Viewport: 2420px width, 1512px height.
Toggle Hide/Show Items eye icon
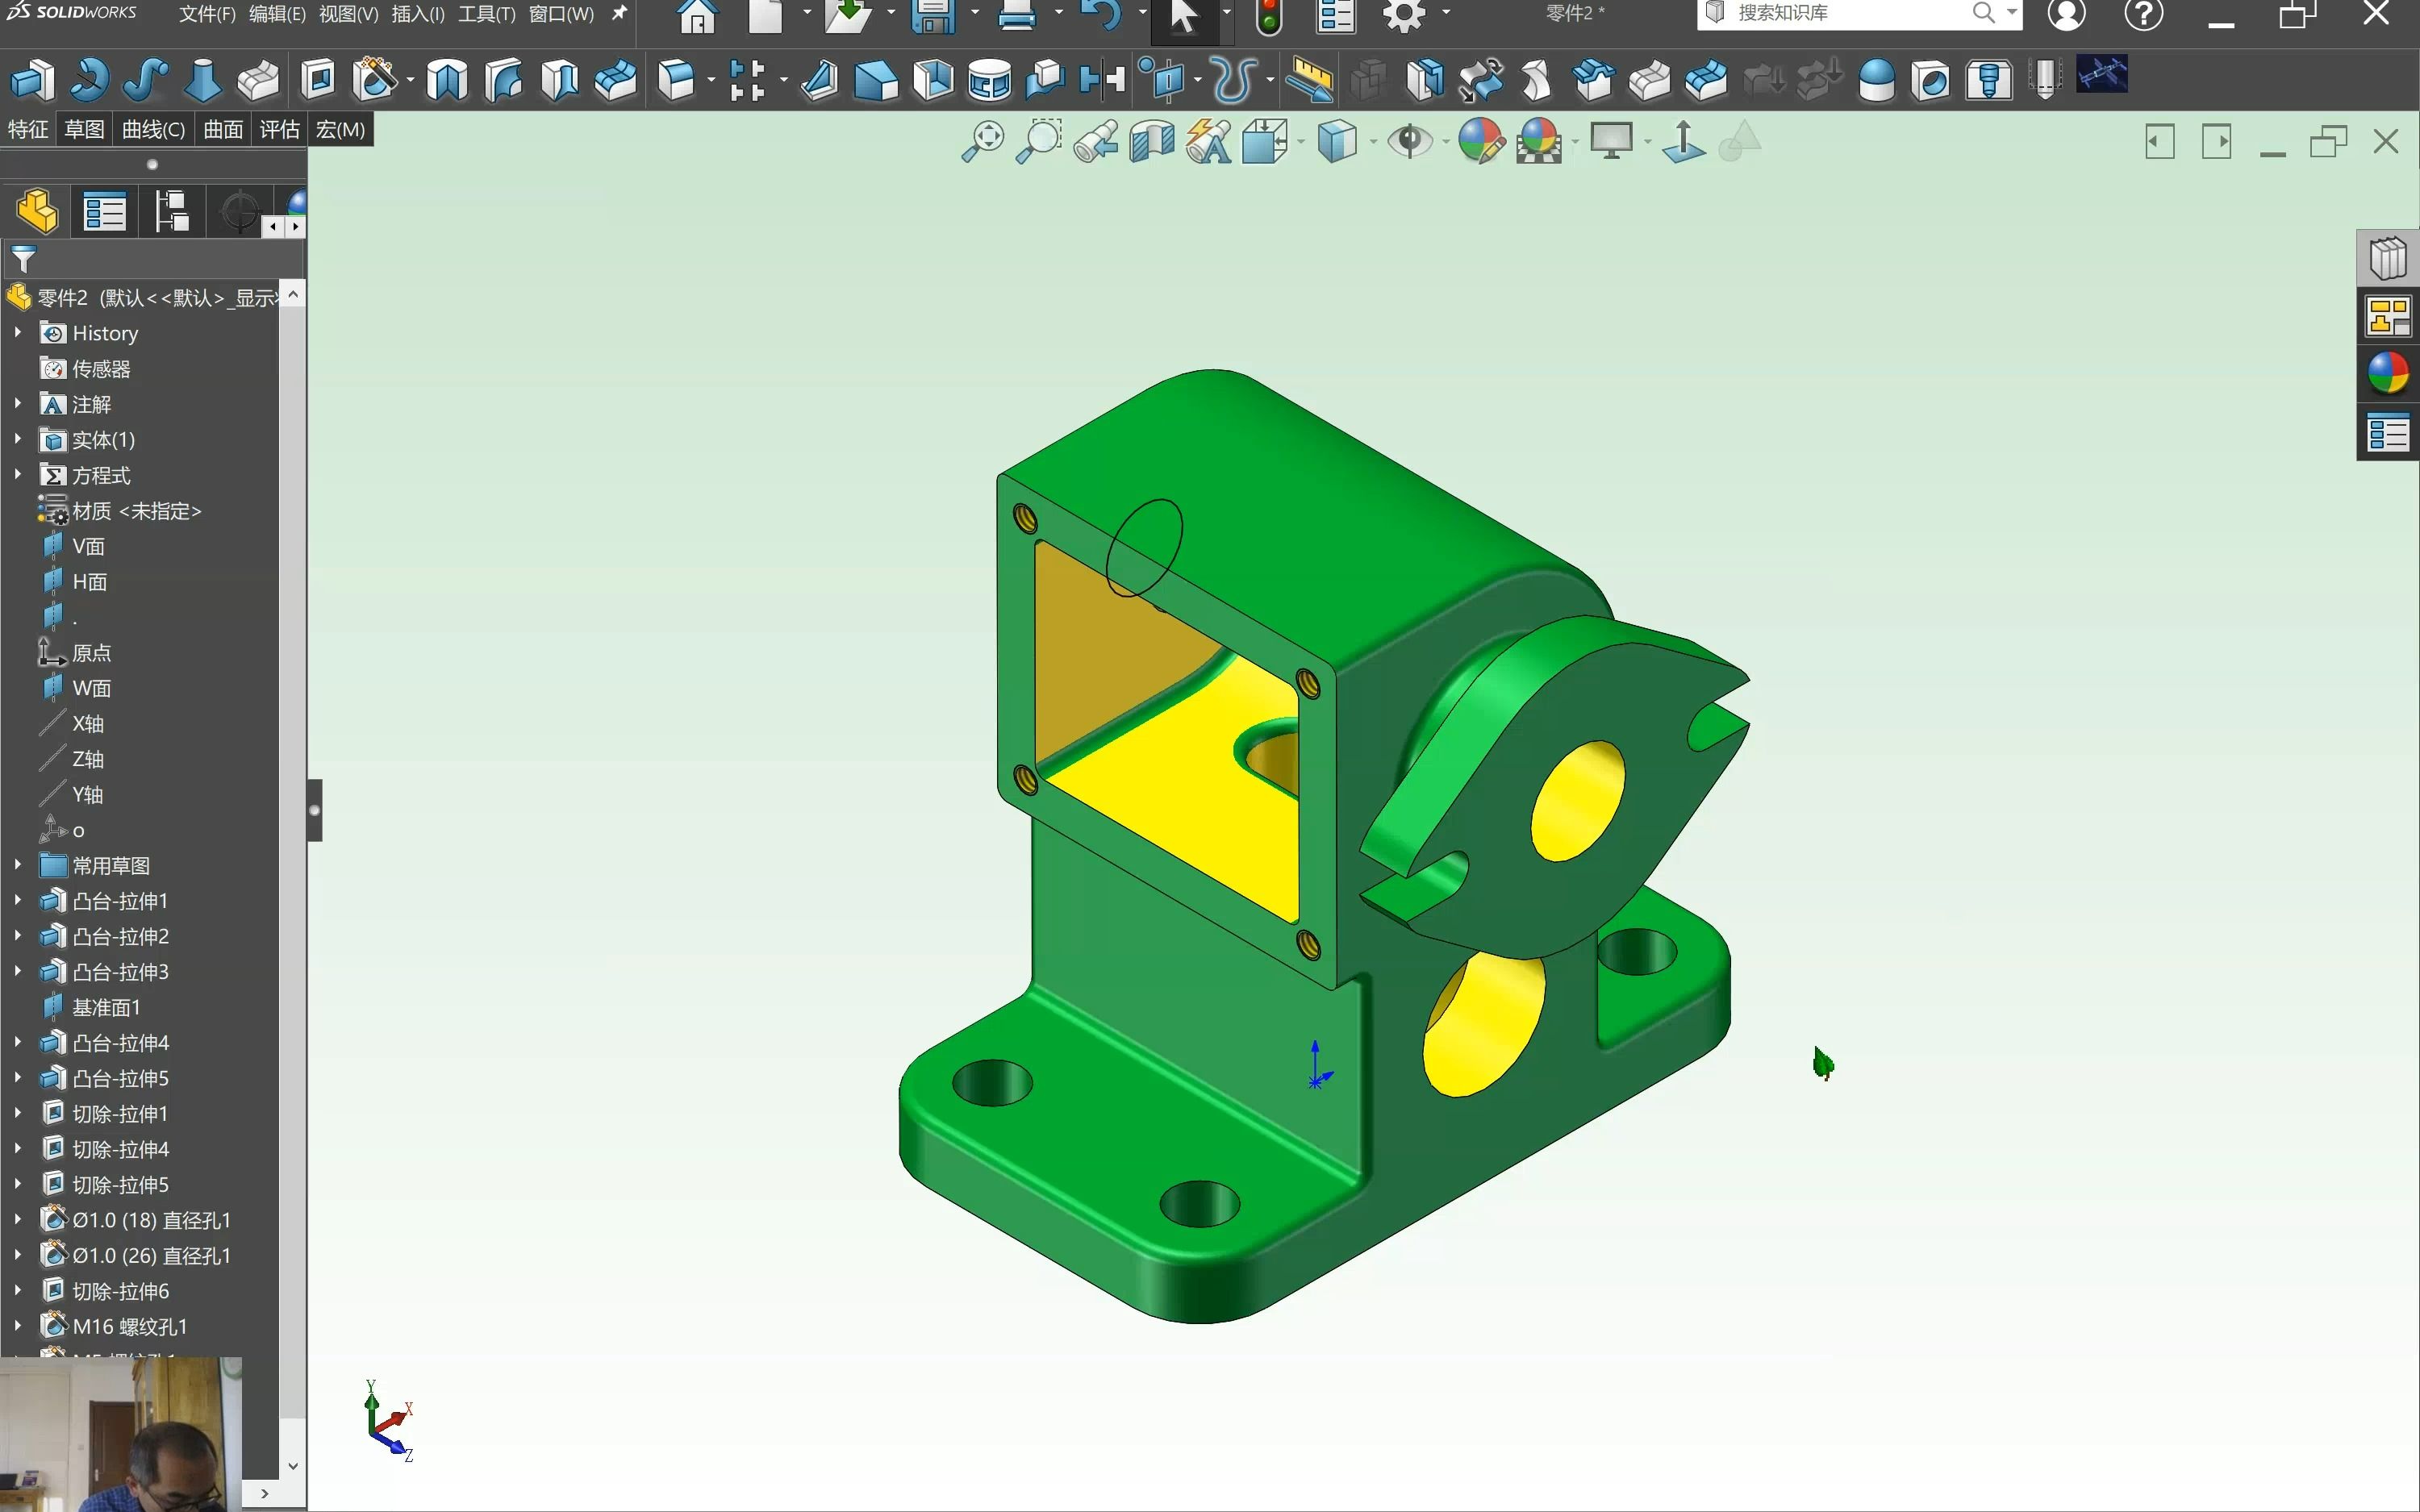click(1410, 142)
